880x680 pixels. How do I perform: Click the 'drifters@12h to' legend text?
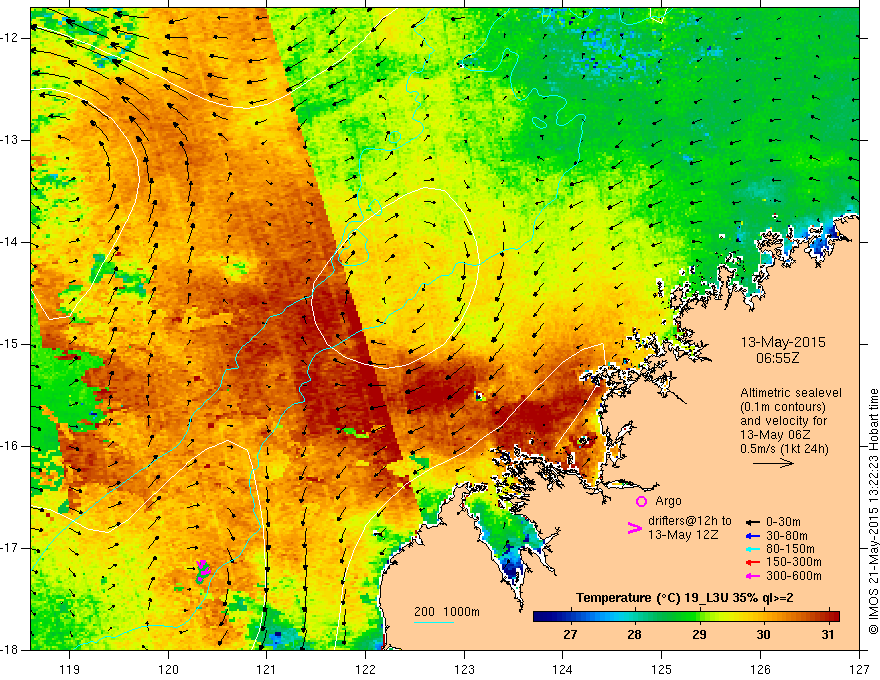tap(690, 521)
